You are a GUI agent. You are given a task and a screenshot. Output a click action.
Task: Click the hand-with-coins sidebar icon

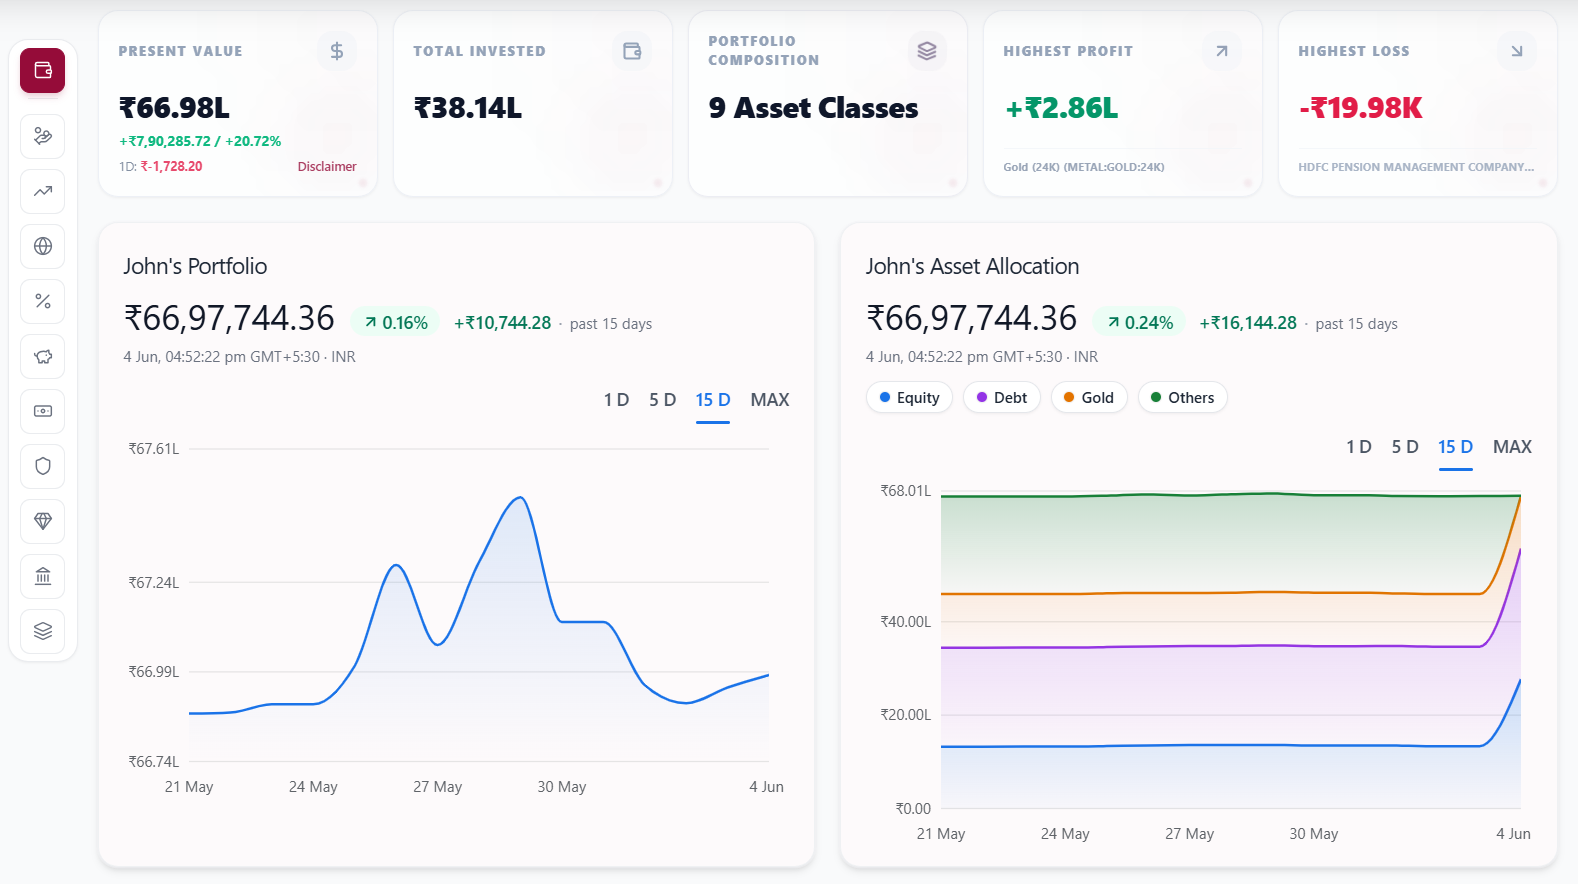coord(43,136)
